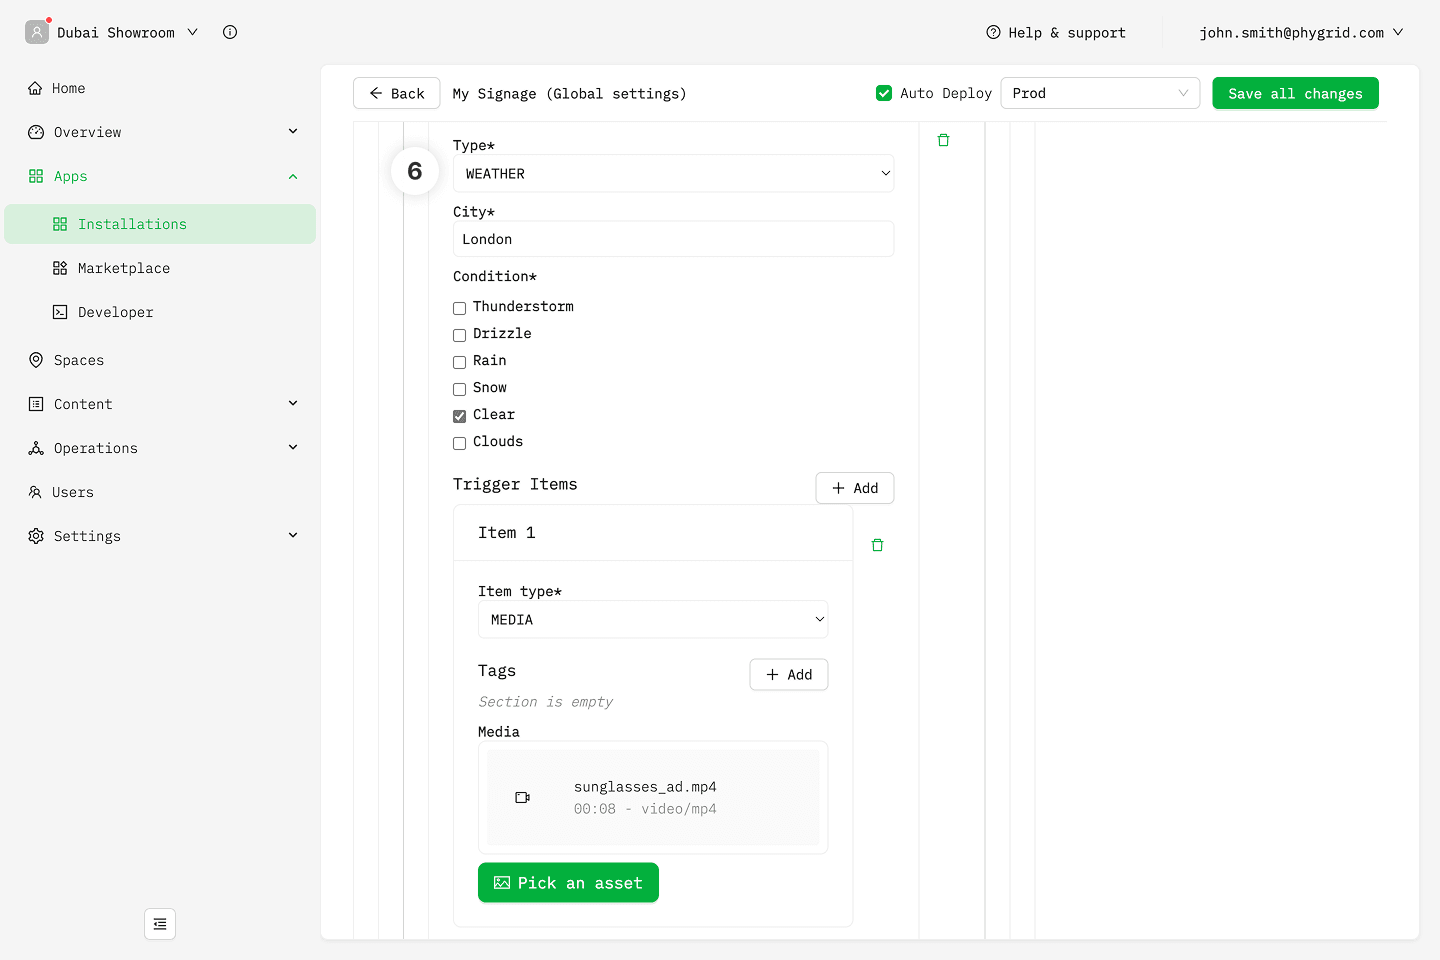1440x960 pixels.
Task: Open the Dubai Showroom account avatar
Action: (37, 32)
